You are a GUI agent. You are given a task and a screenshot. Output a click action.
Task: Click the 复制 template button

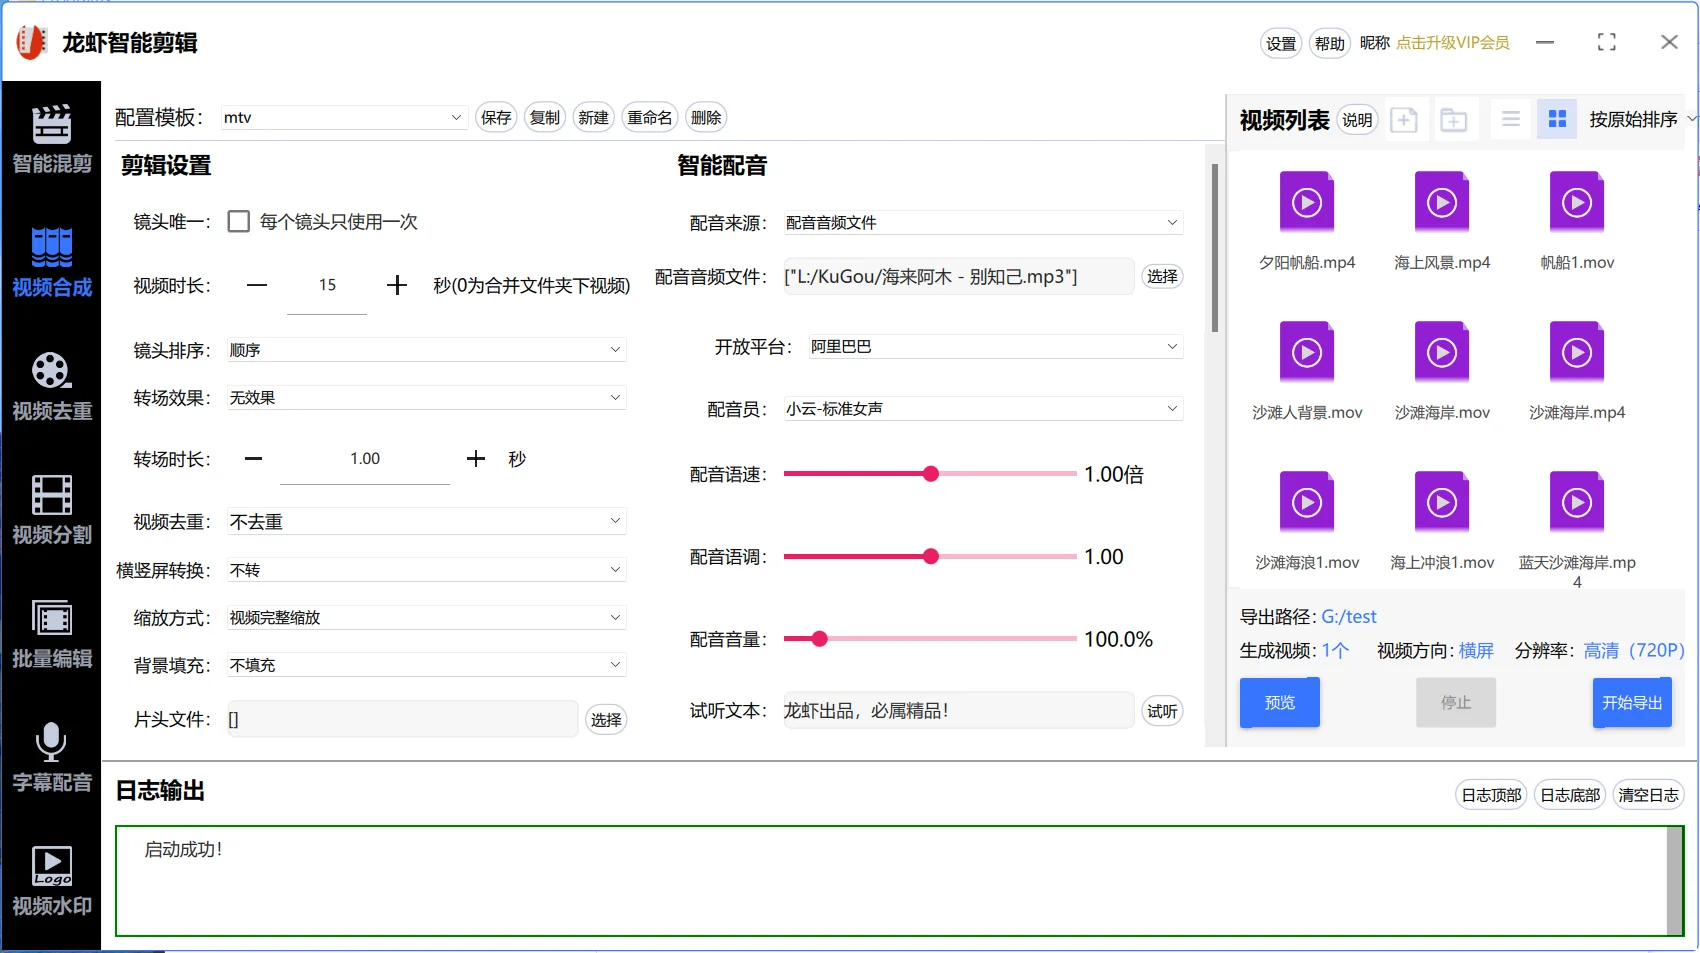[x=545, y=118]
